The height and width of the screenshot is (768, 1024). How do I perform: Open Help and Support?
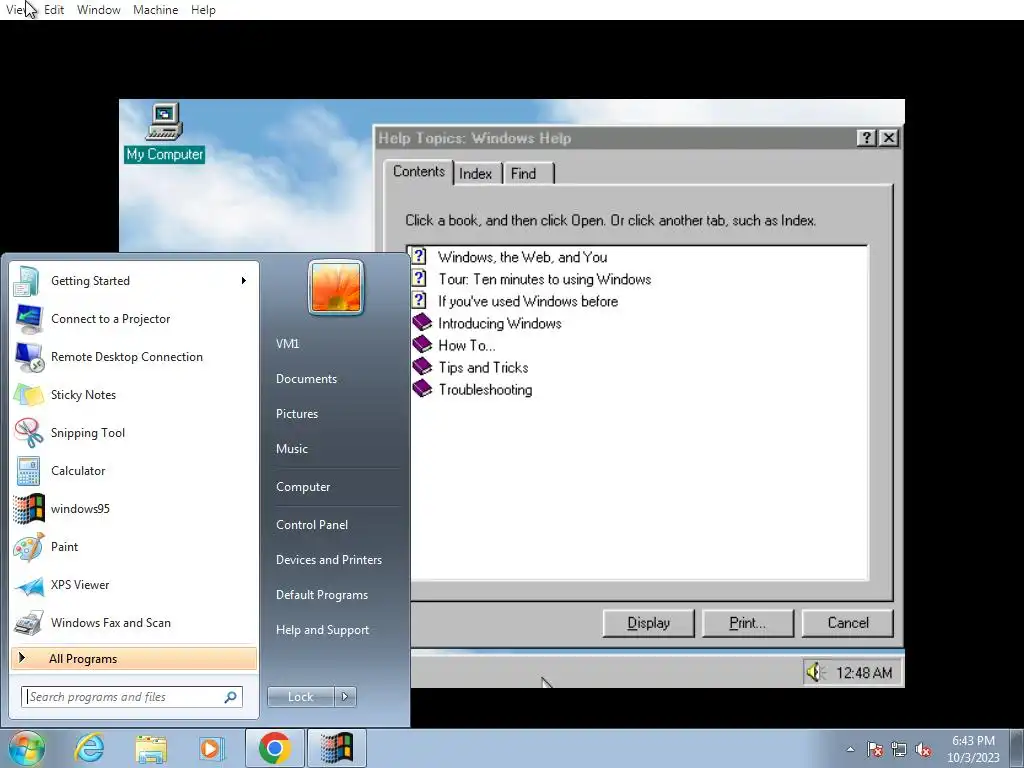[323, 630]
